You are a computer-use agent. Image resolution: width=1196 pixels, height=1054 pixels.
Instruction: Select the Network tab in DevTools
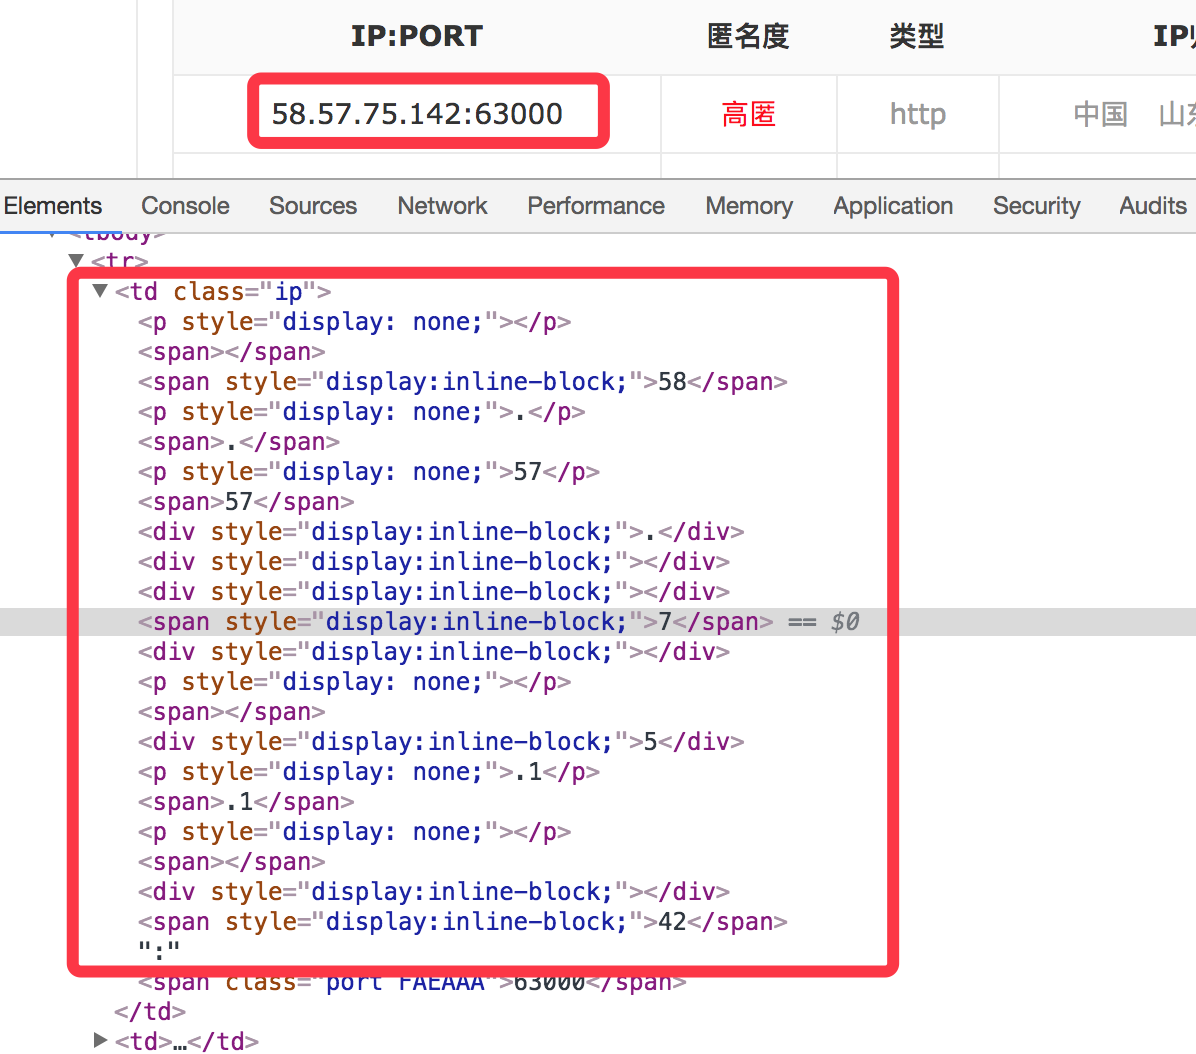[x=442, y=206]
